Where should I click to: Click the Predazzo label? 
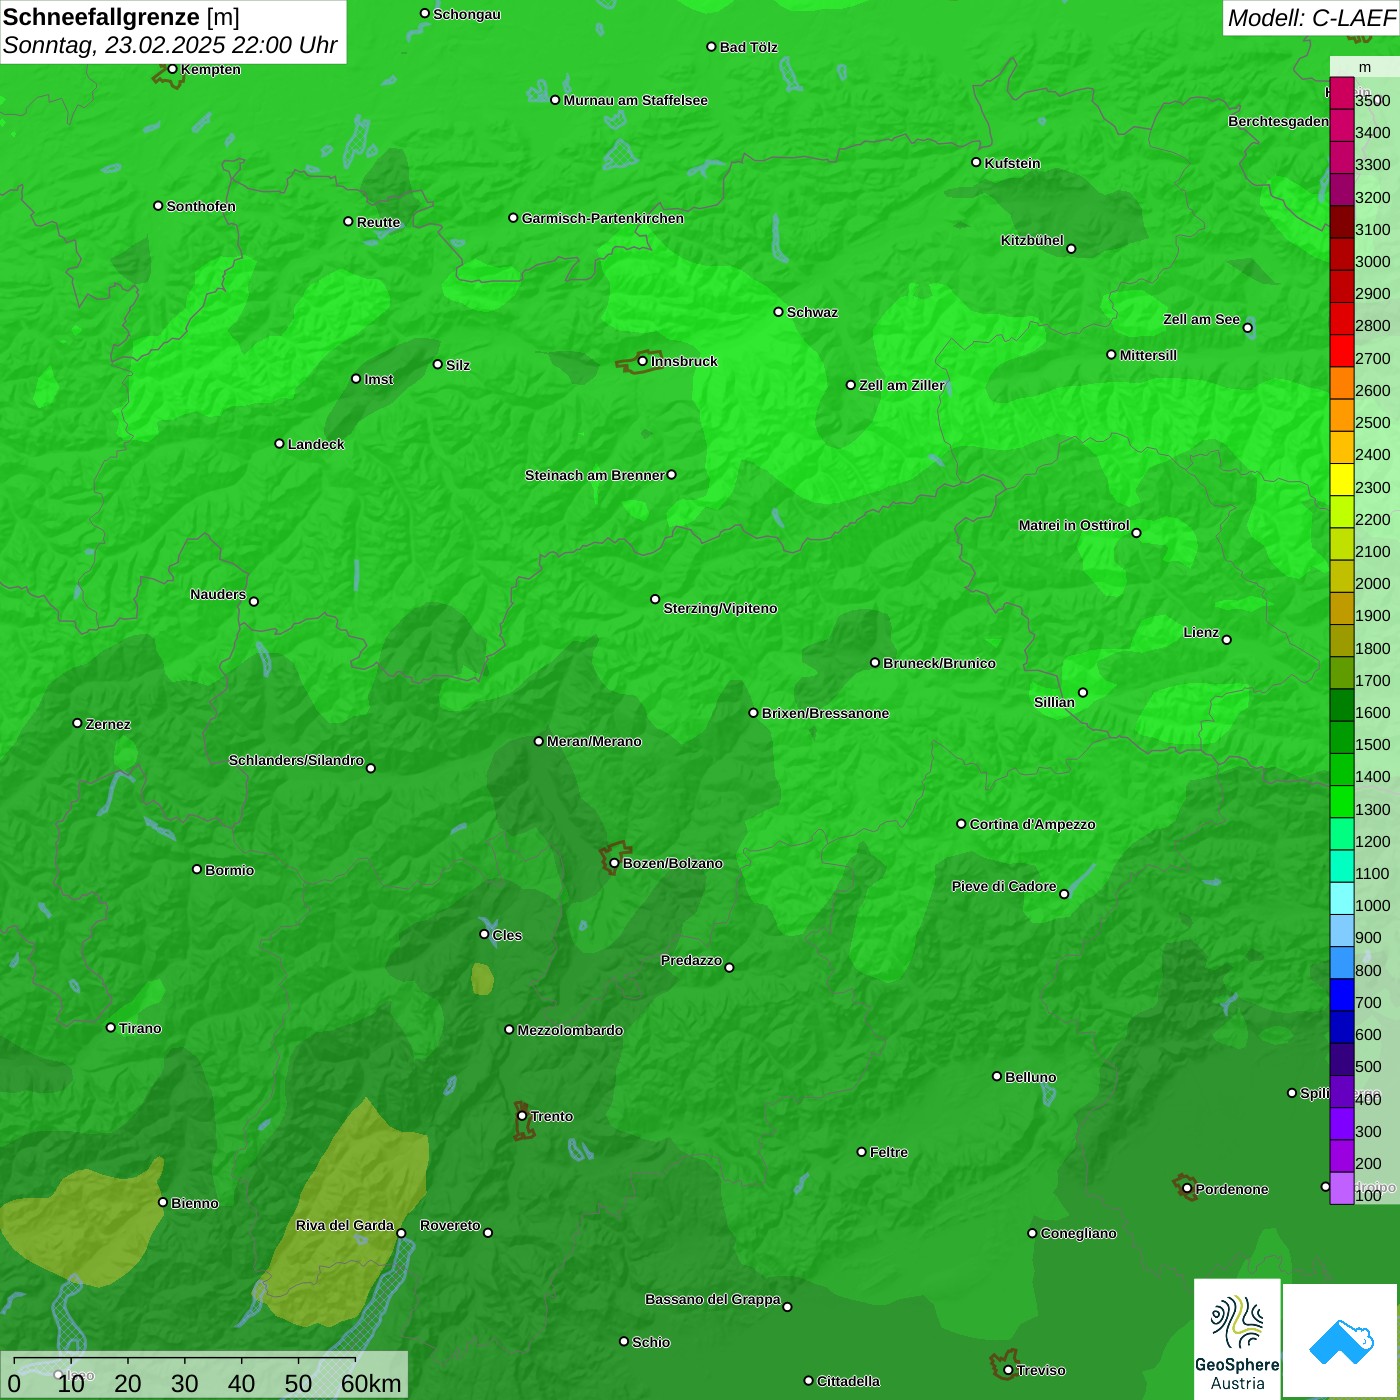pyautogui.click(x=691, y=960)
